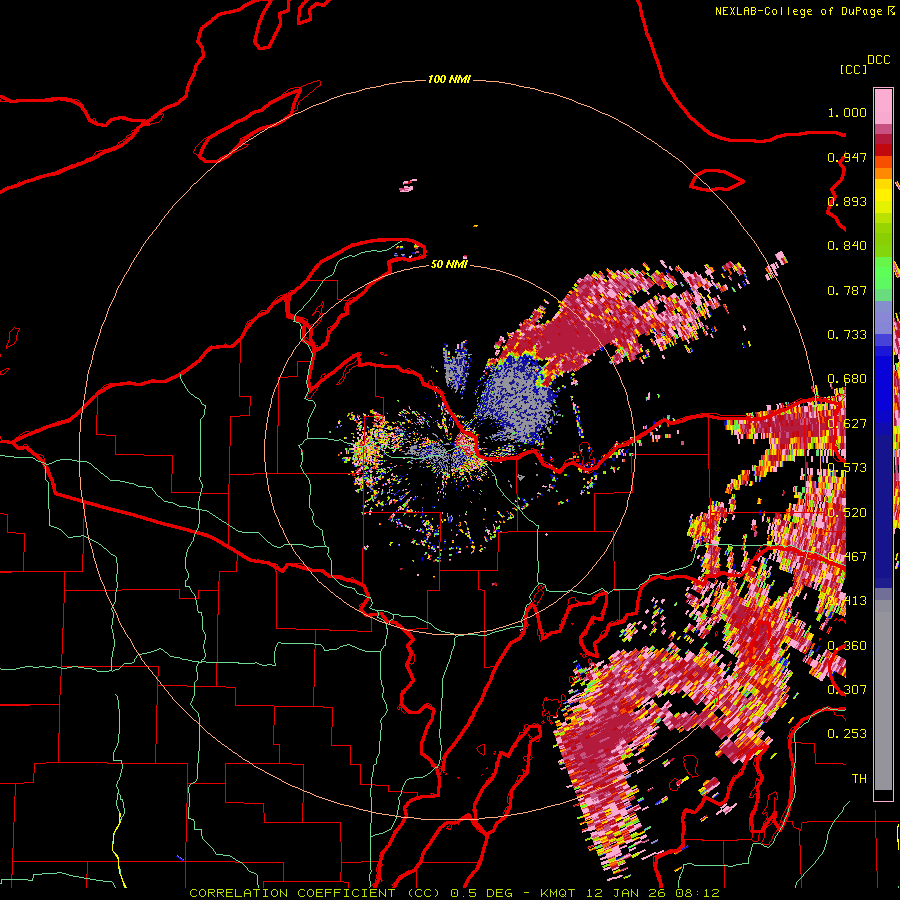
Task: Click the KMQT station identifier in caption
Action: point(557,893)
